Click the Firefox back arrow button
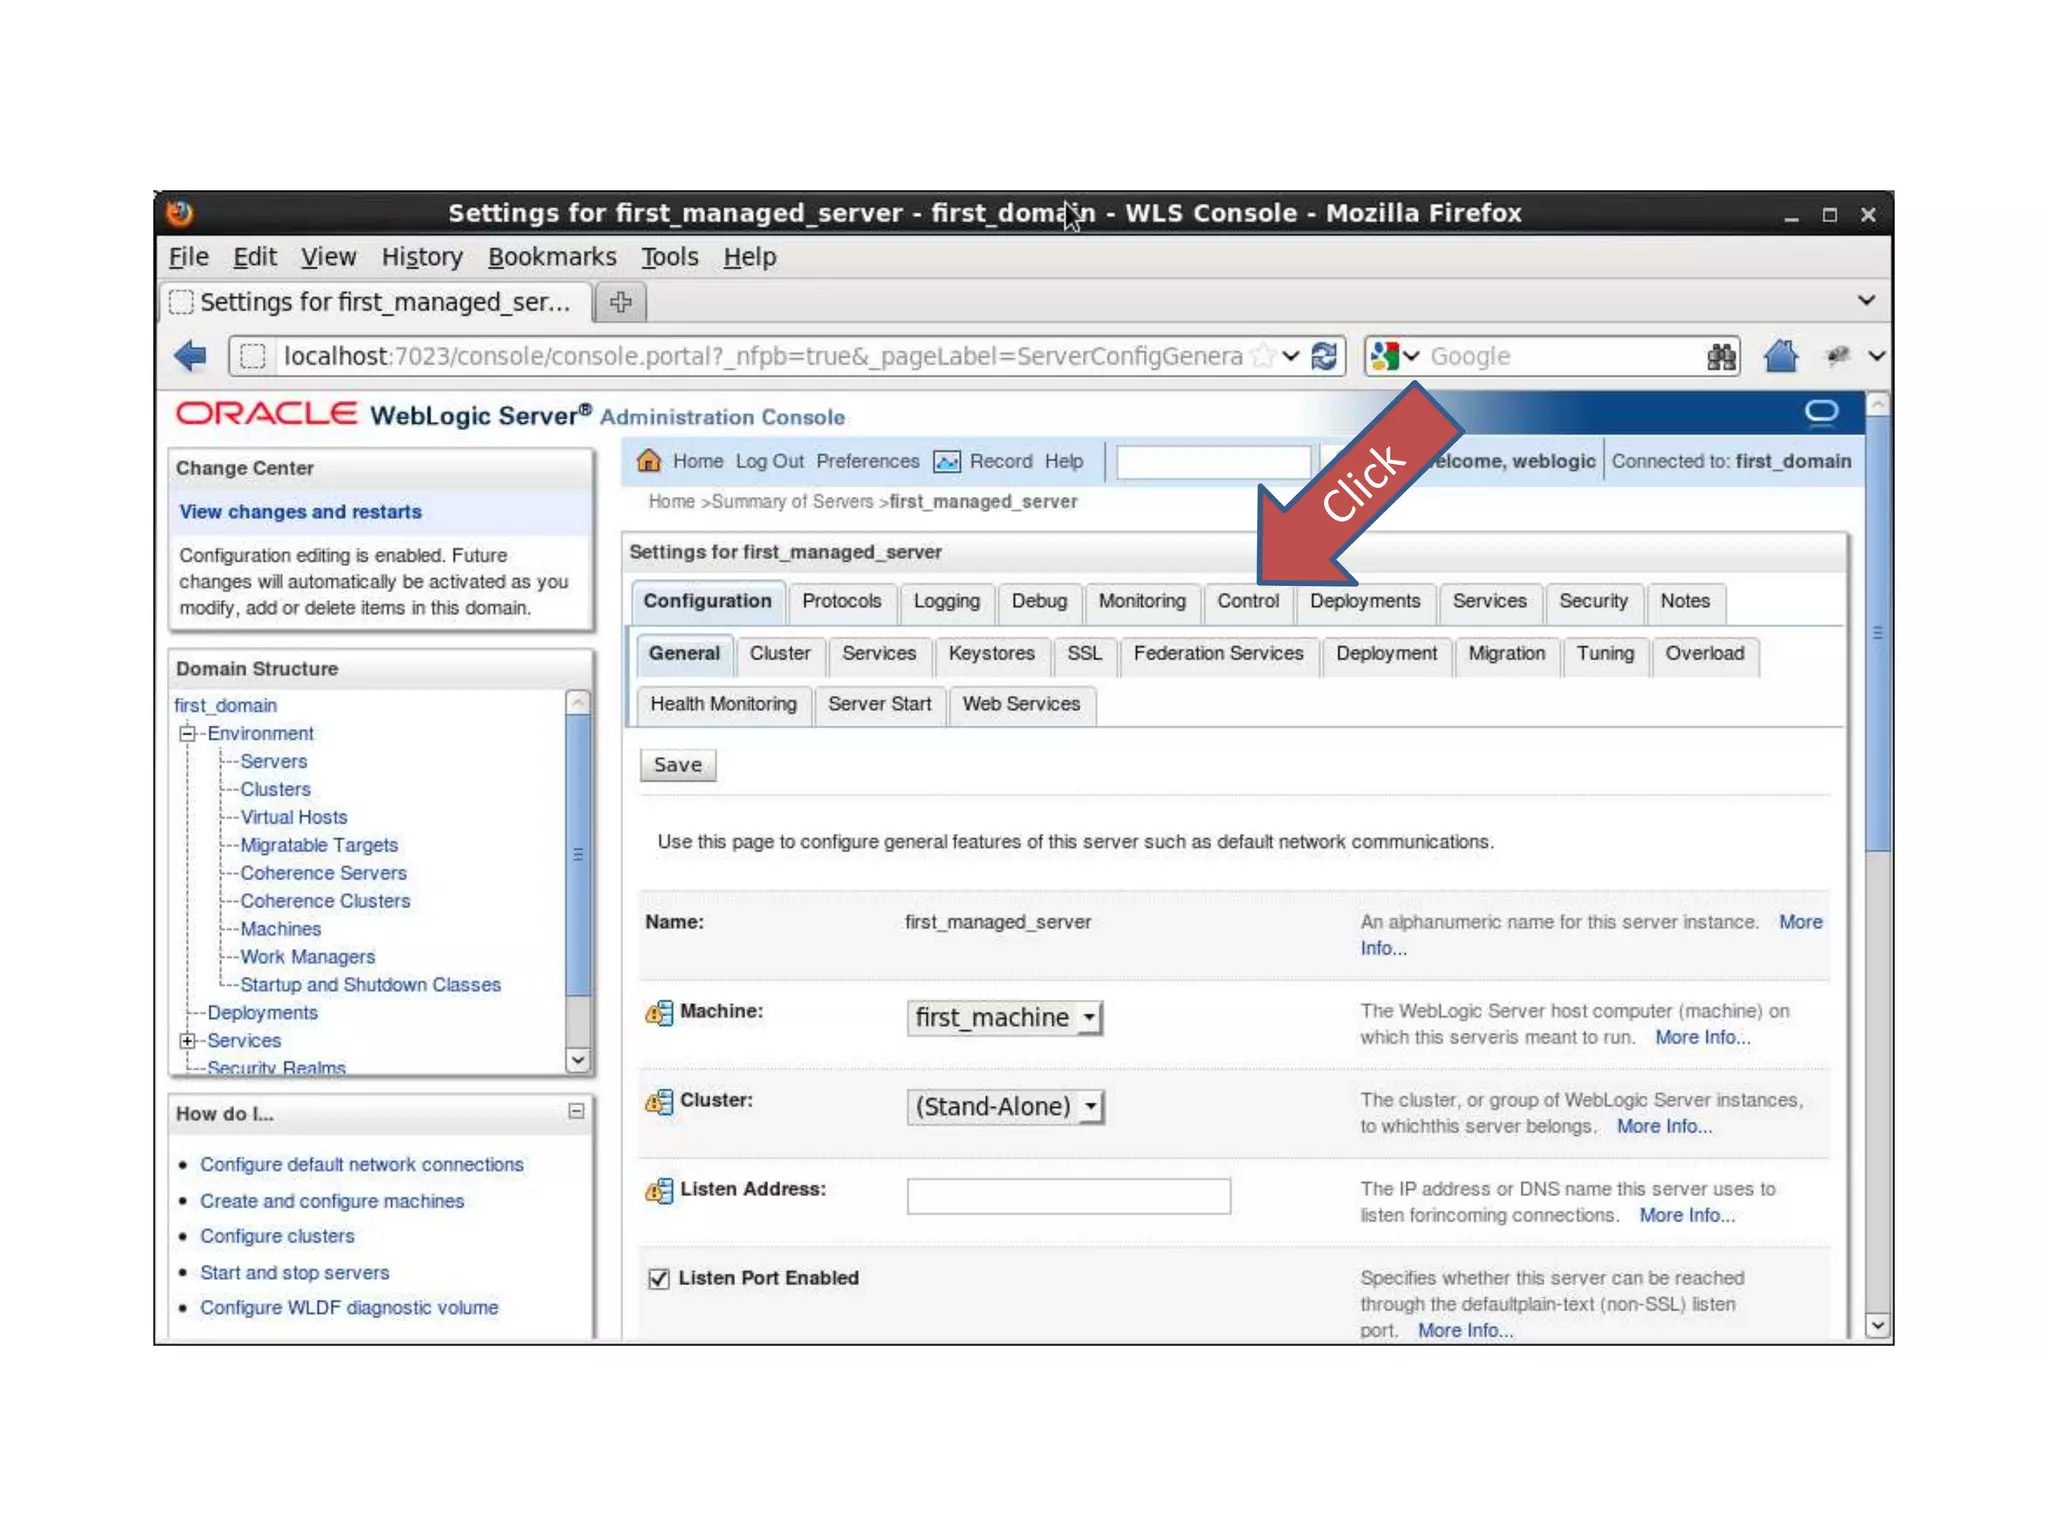 tap(190, 356)
